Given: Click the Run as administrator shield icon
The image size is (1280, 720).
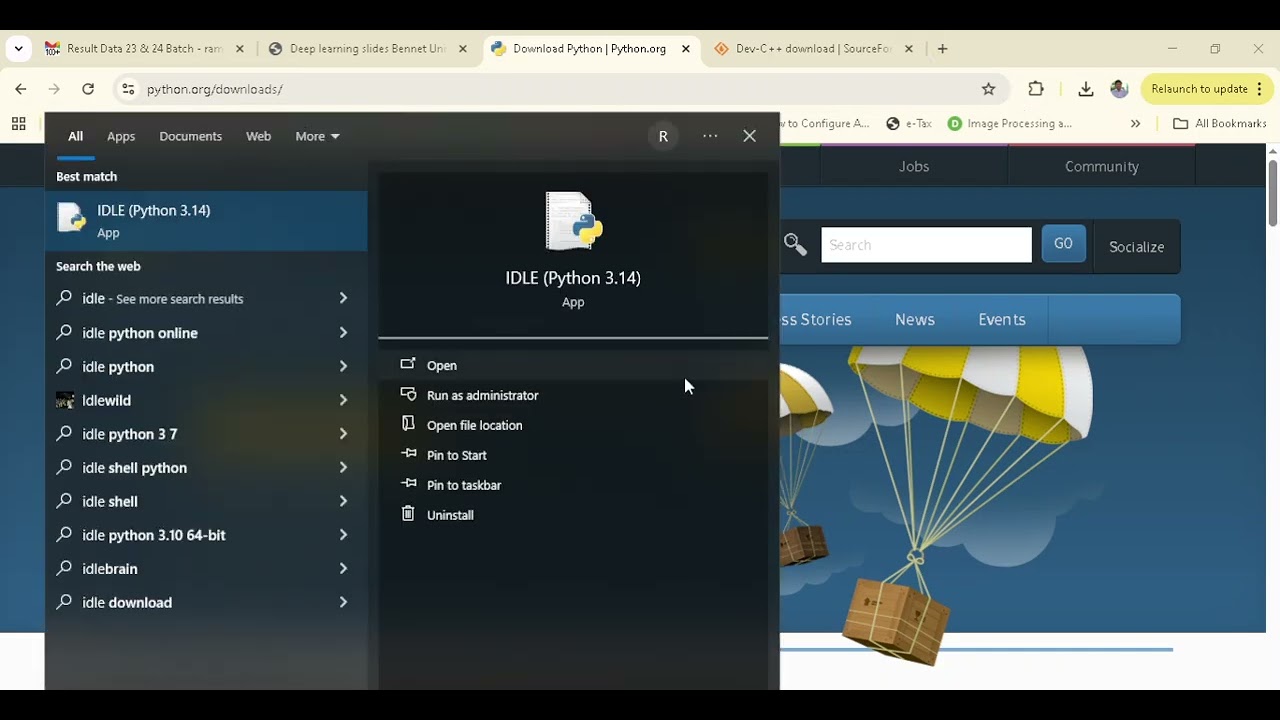Looking at the screenshot, I should click(408, 394).
